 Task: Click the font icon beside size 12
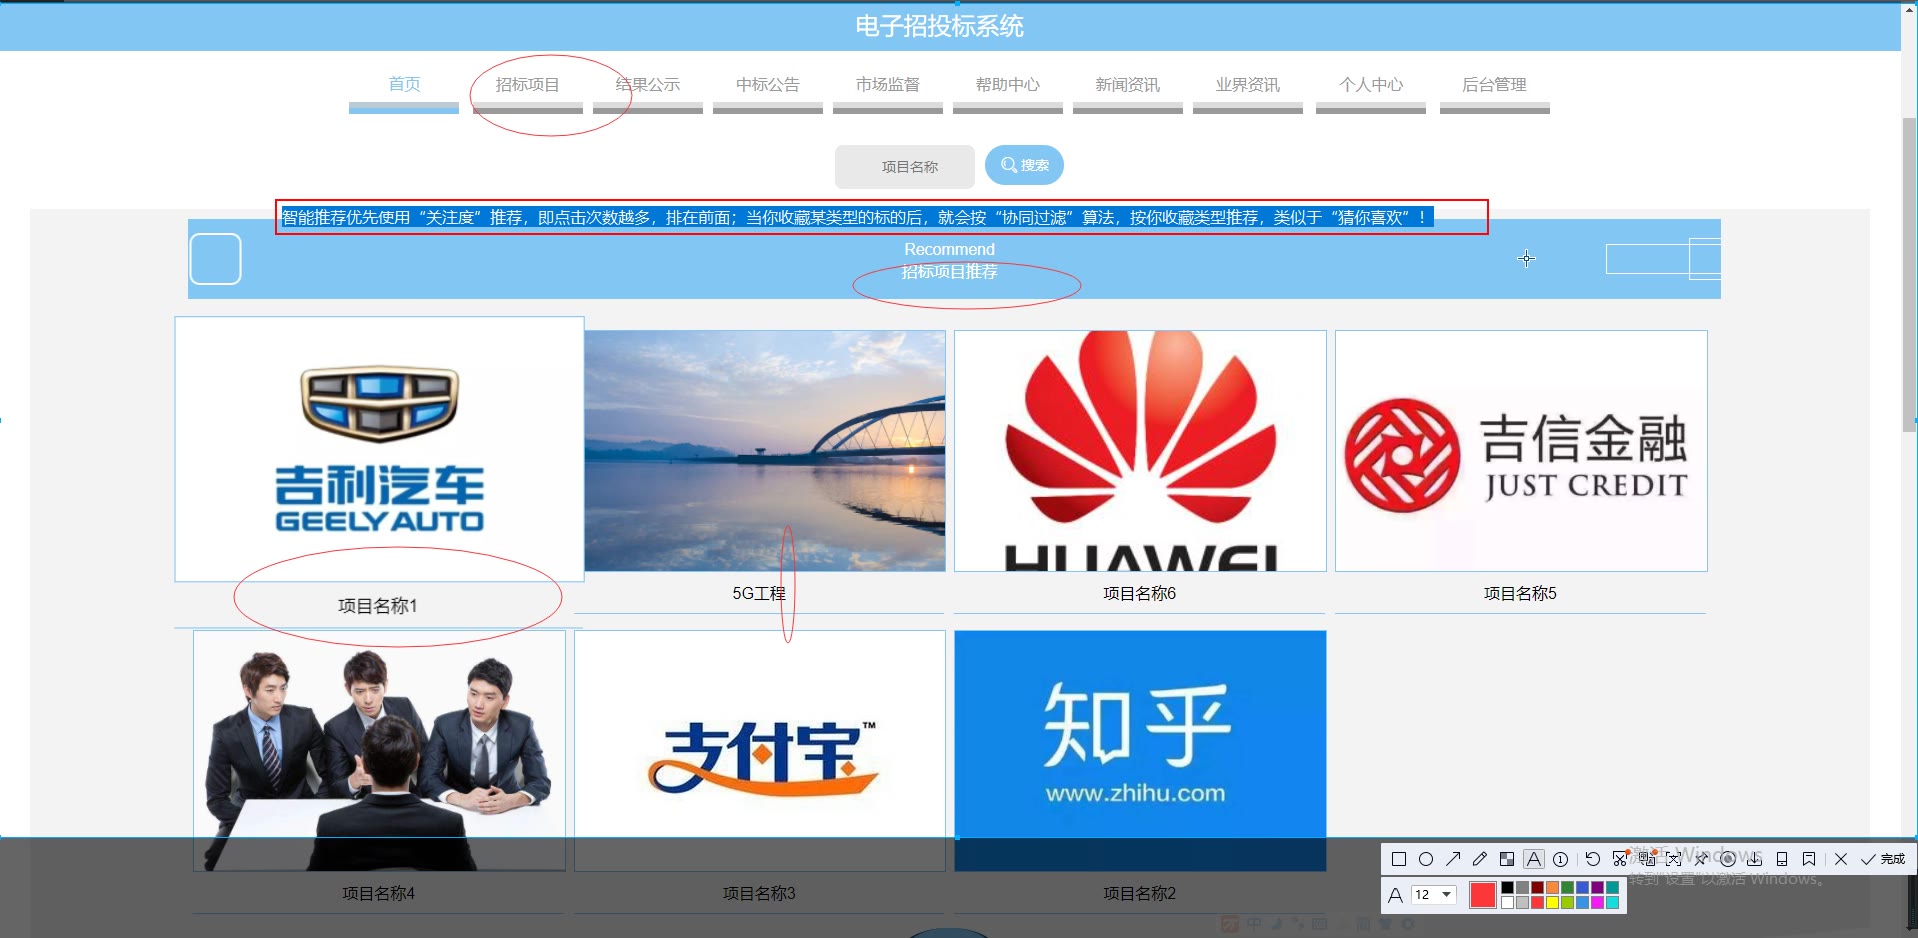coord(1396,895)
